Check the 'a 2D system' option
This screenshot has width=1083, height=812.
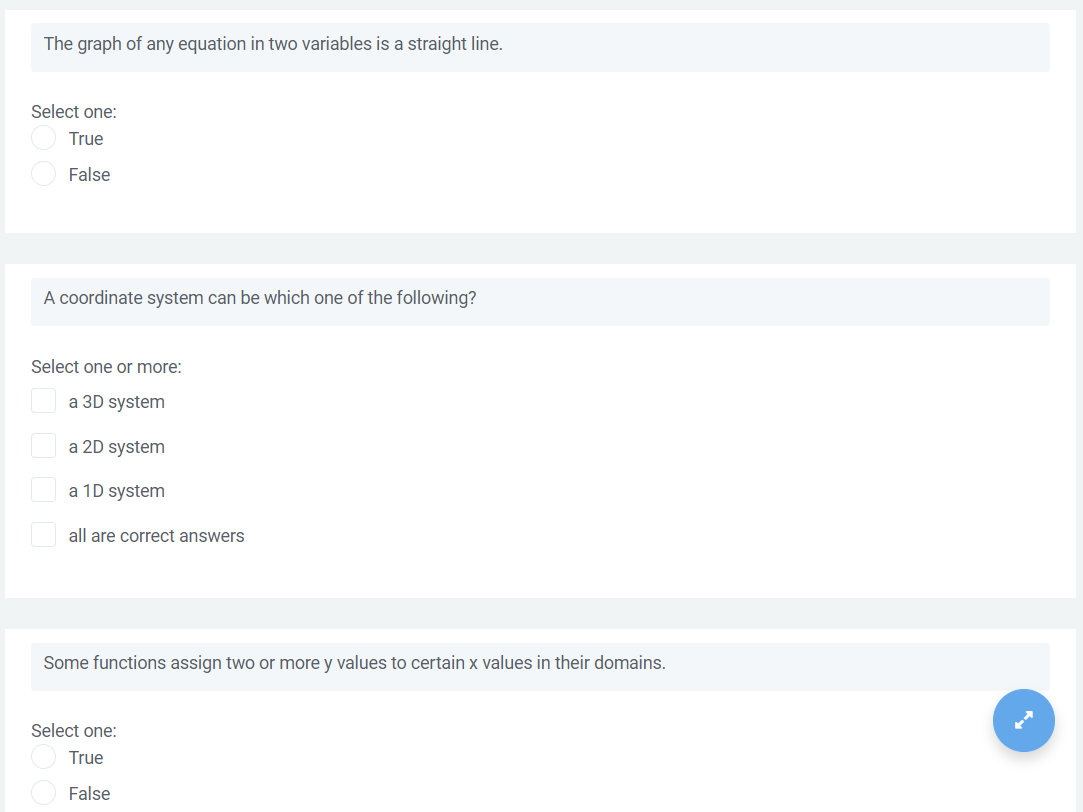(x=43, y=445)
